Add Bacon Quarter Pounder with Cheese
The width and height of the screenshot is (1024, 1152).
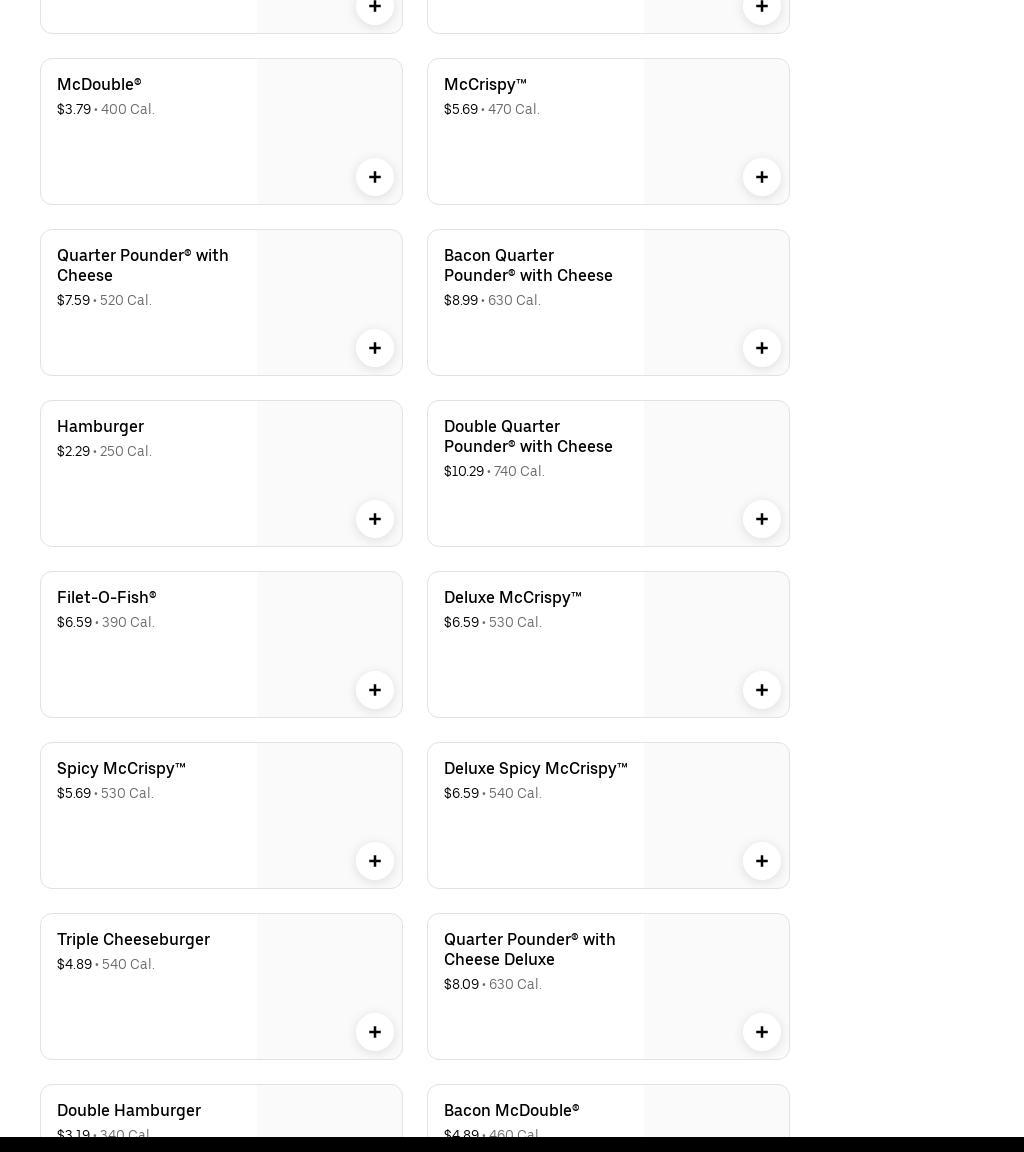(x=762, y=348)
